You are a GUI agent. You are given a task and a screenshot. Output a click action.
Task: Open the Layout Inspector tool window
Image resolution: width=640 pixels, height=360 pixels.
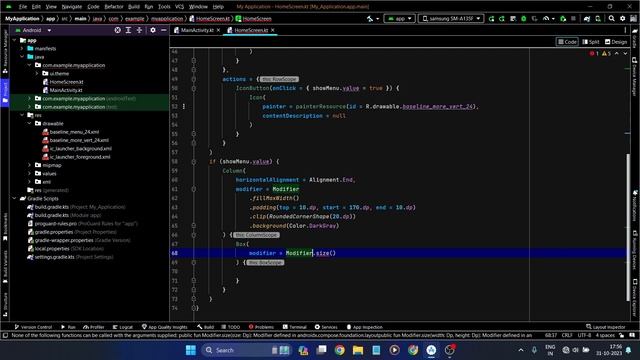(606, 327)
